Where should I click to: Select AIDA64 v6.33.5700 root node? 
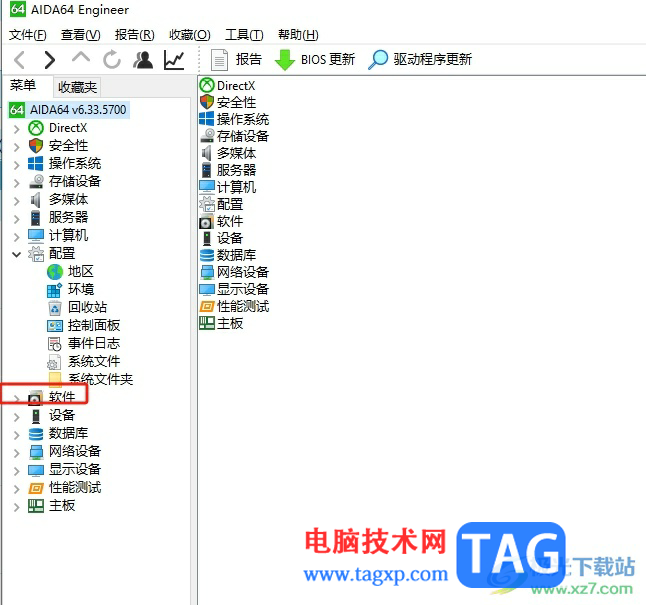click(69, 110)
